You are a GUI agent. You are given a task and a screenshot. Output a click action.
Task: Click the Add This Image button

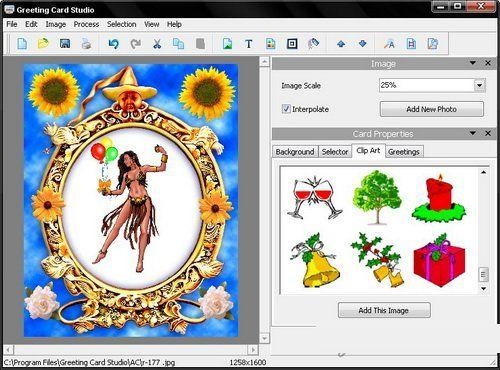[384, 310]
